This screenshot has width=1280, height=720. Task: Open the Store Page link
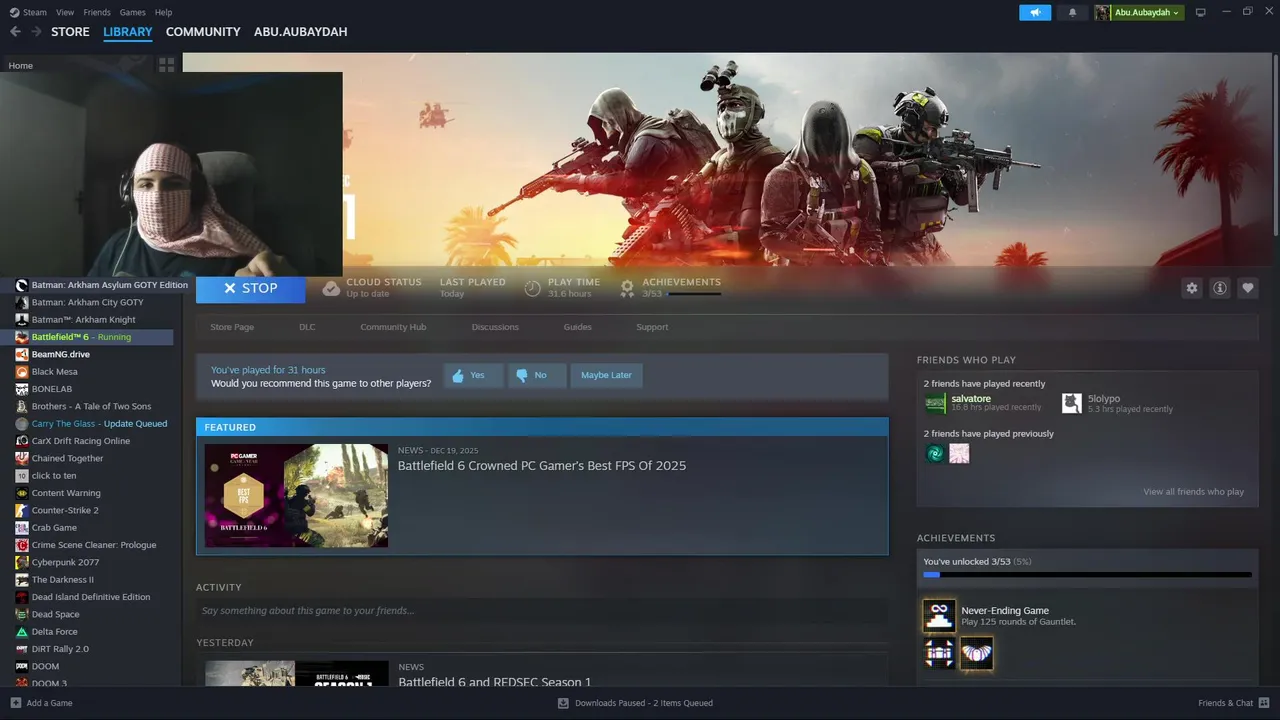coord(232,327)
